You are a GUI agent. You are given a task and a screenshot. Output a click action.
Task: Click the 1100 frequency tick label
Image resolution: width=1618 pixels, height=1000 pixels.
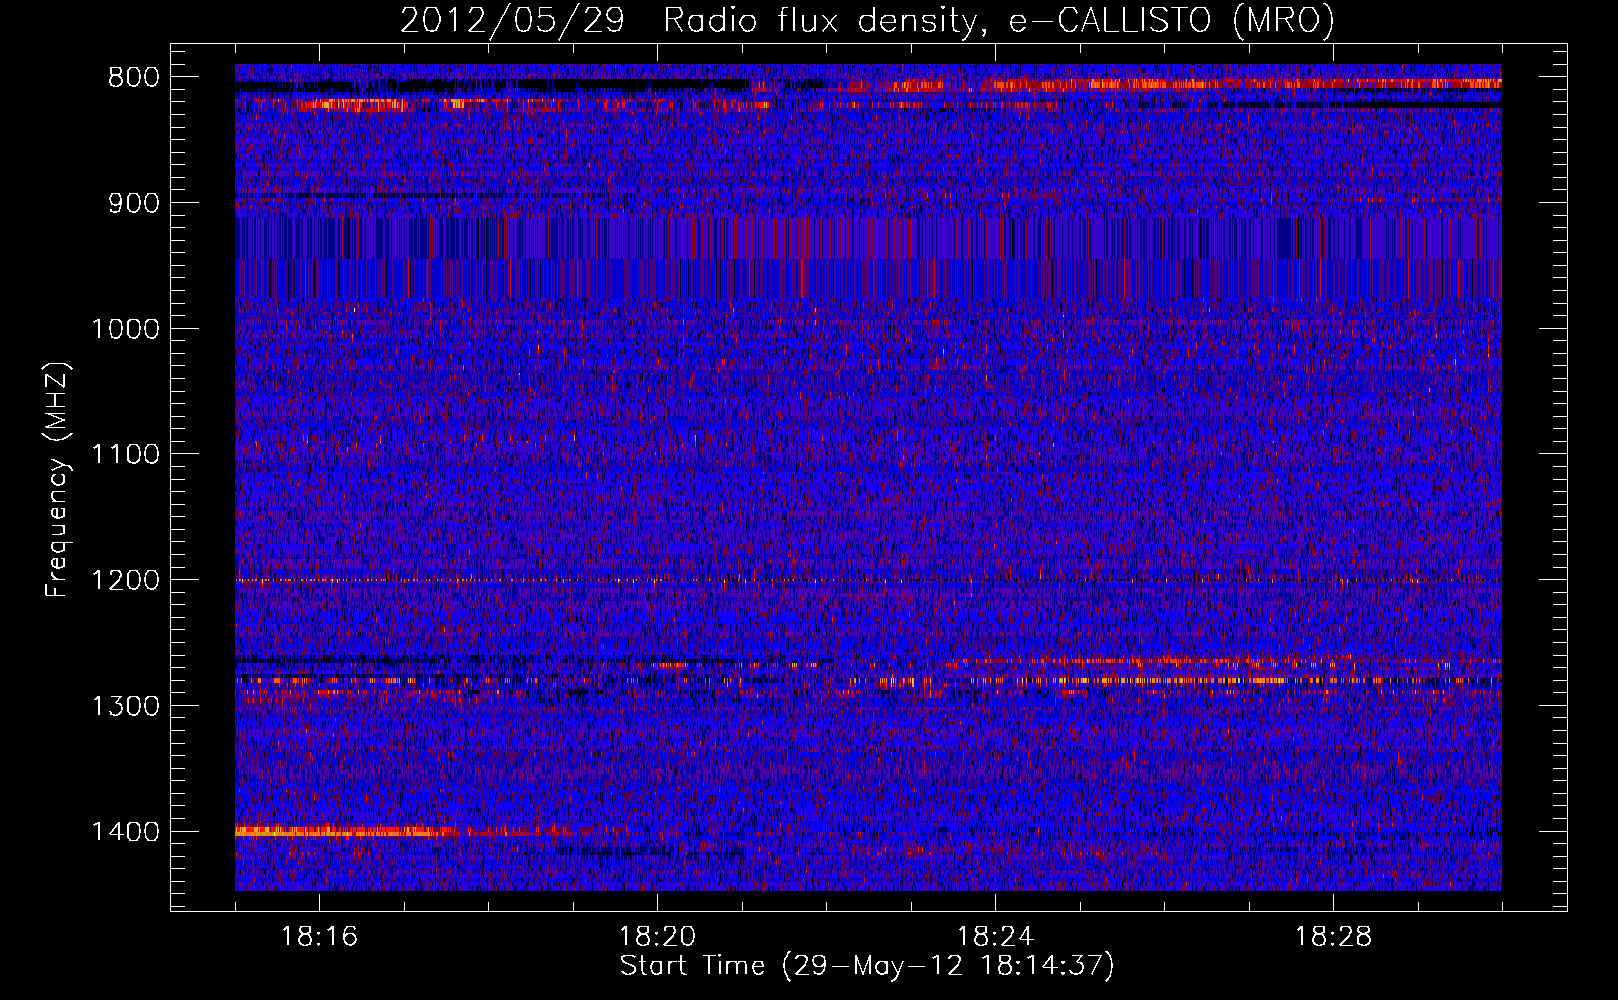[125, 455]
